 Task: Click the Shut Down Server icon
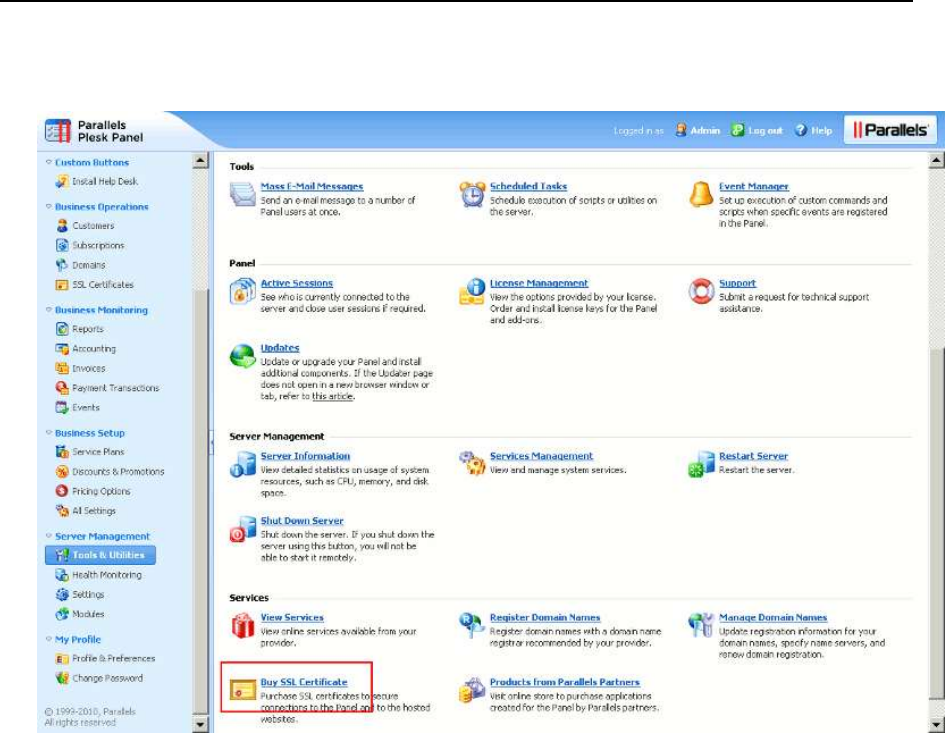point(242,529)
